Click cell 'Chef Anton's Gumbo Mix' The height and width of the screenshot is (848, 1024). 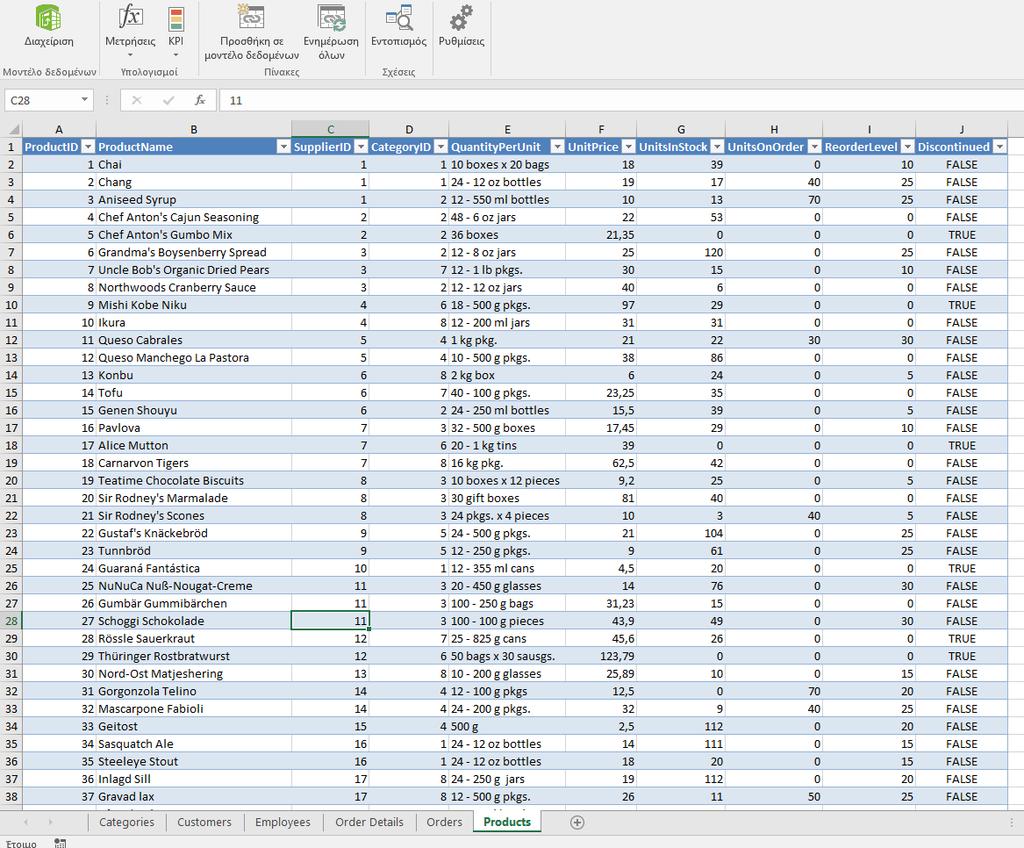(x=193, y=235)
